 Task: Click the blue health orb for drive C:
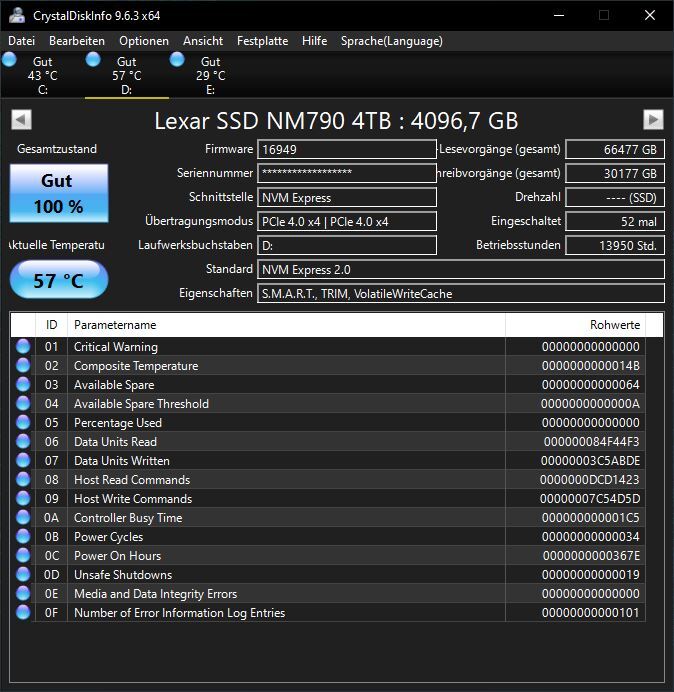tap(9, 60)
